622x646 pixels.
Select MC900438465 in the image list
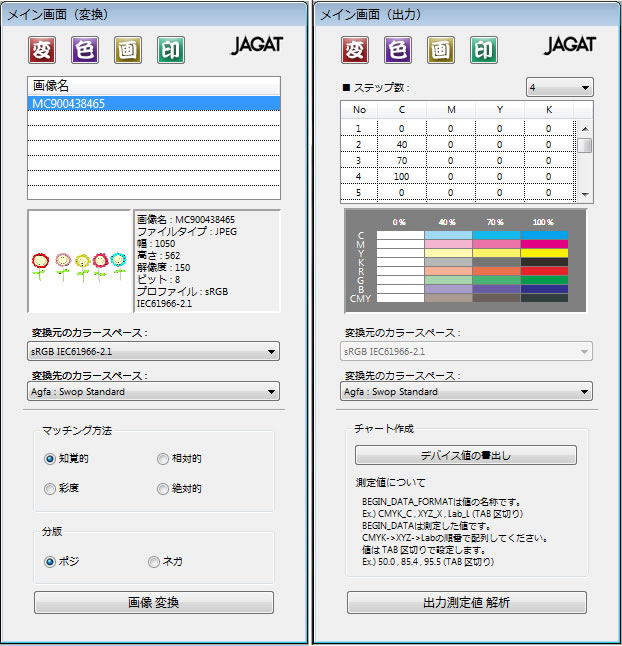point(153,103)
